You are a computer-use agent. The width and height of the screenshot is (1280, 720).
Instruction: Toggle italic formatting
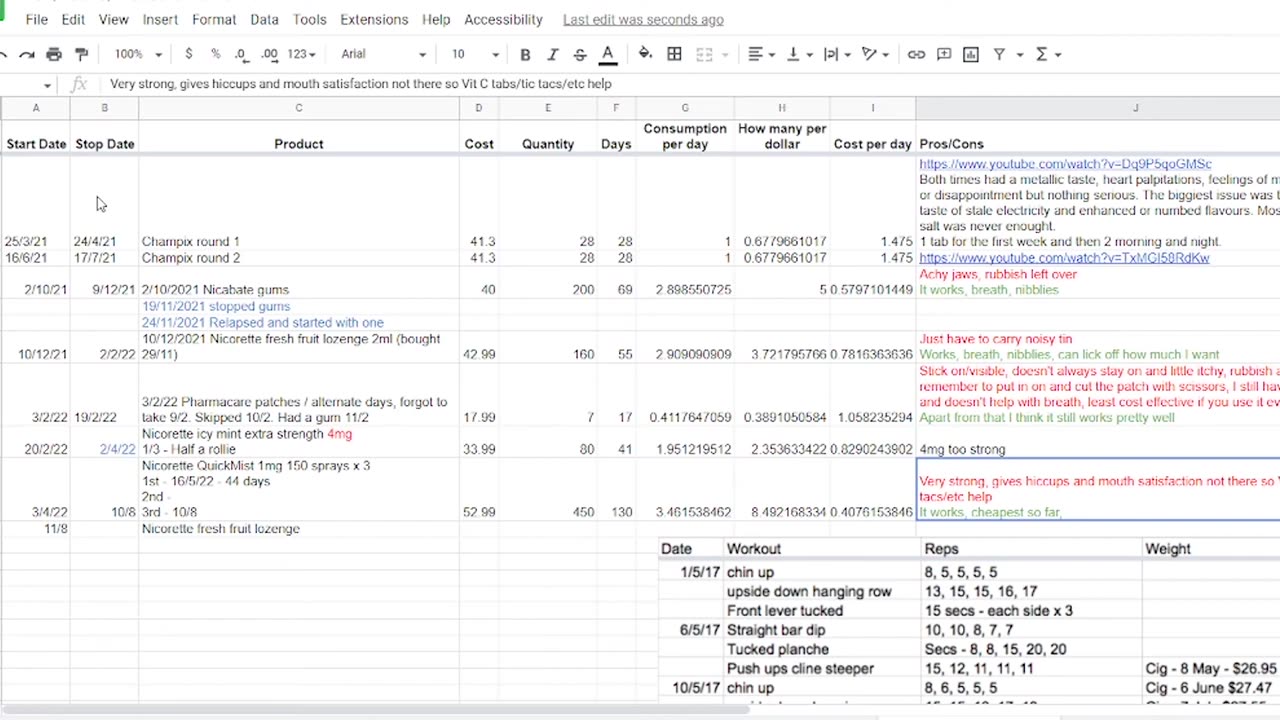tap(552, 54)
